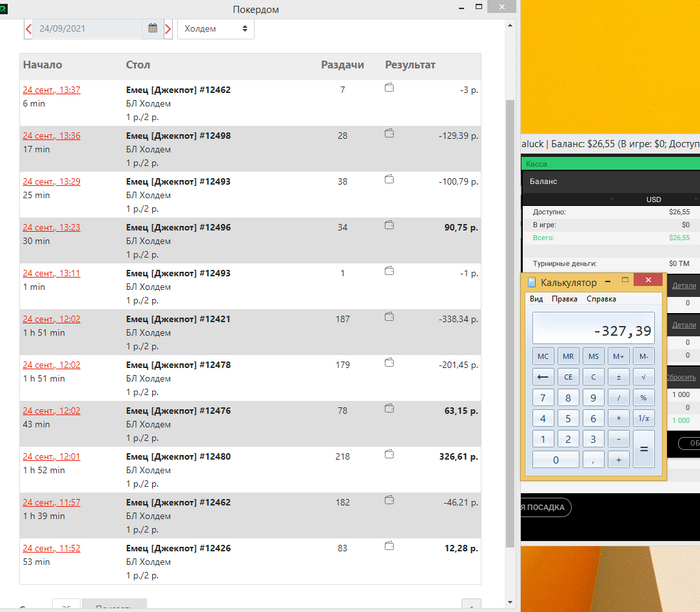Viewport: 700px width, 612px height.
Task: Open hand history icon for table #12476
Action: click(389, 408)
